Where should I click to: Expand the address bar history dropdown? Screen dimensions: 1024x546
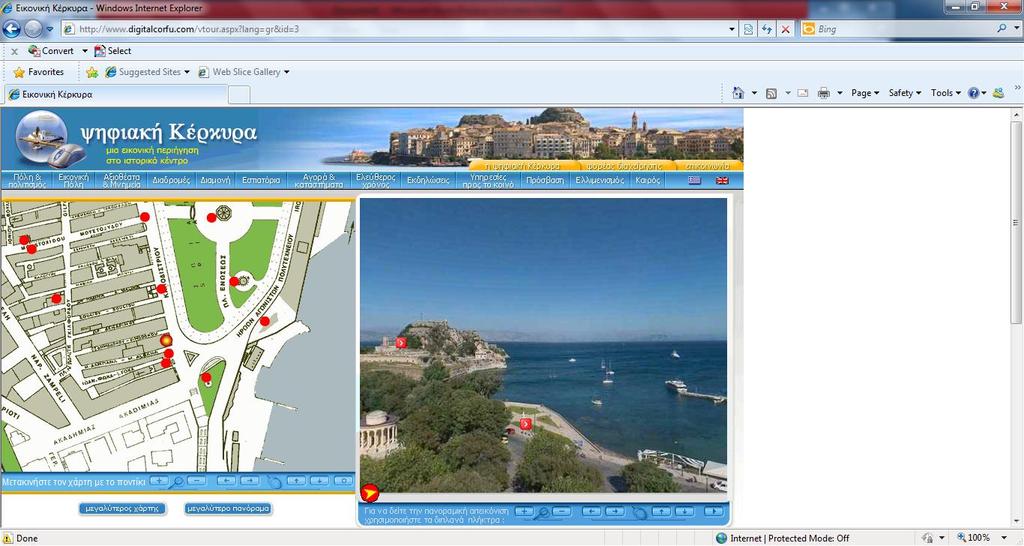point(731,29)
